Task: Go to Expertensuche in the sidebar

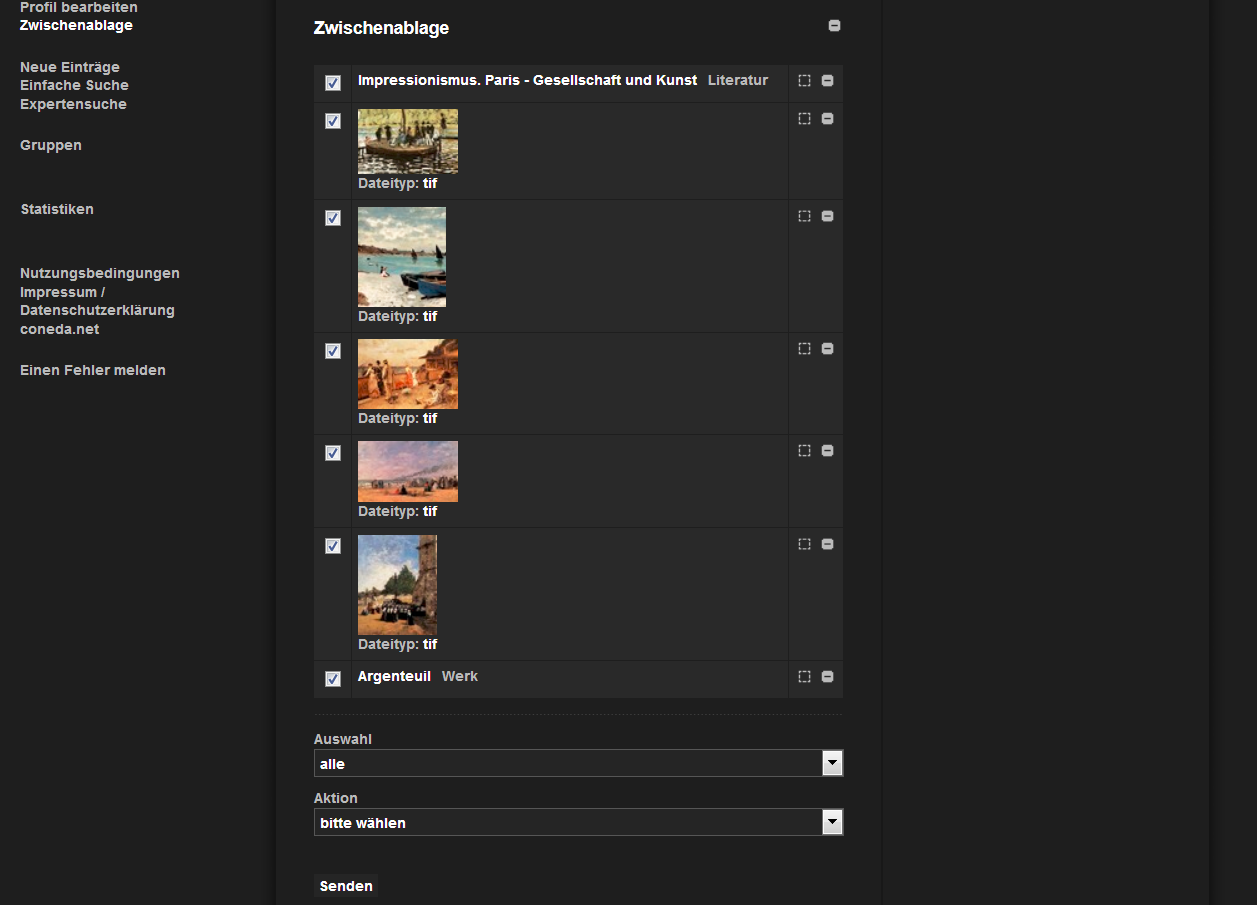Action: tap(73, 104)
